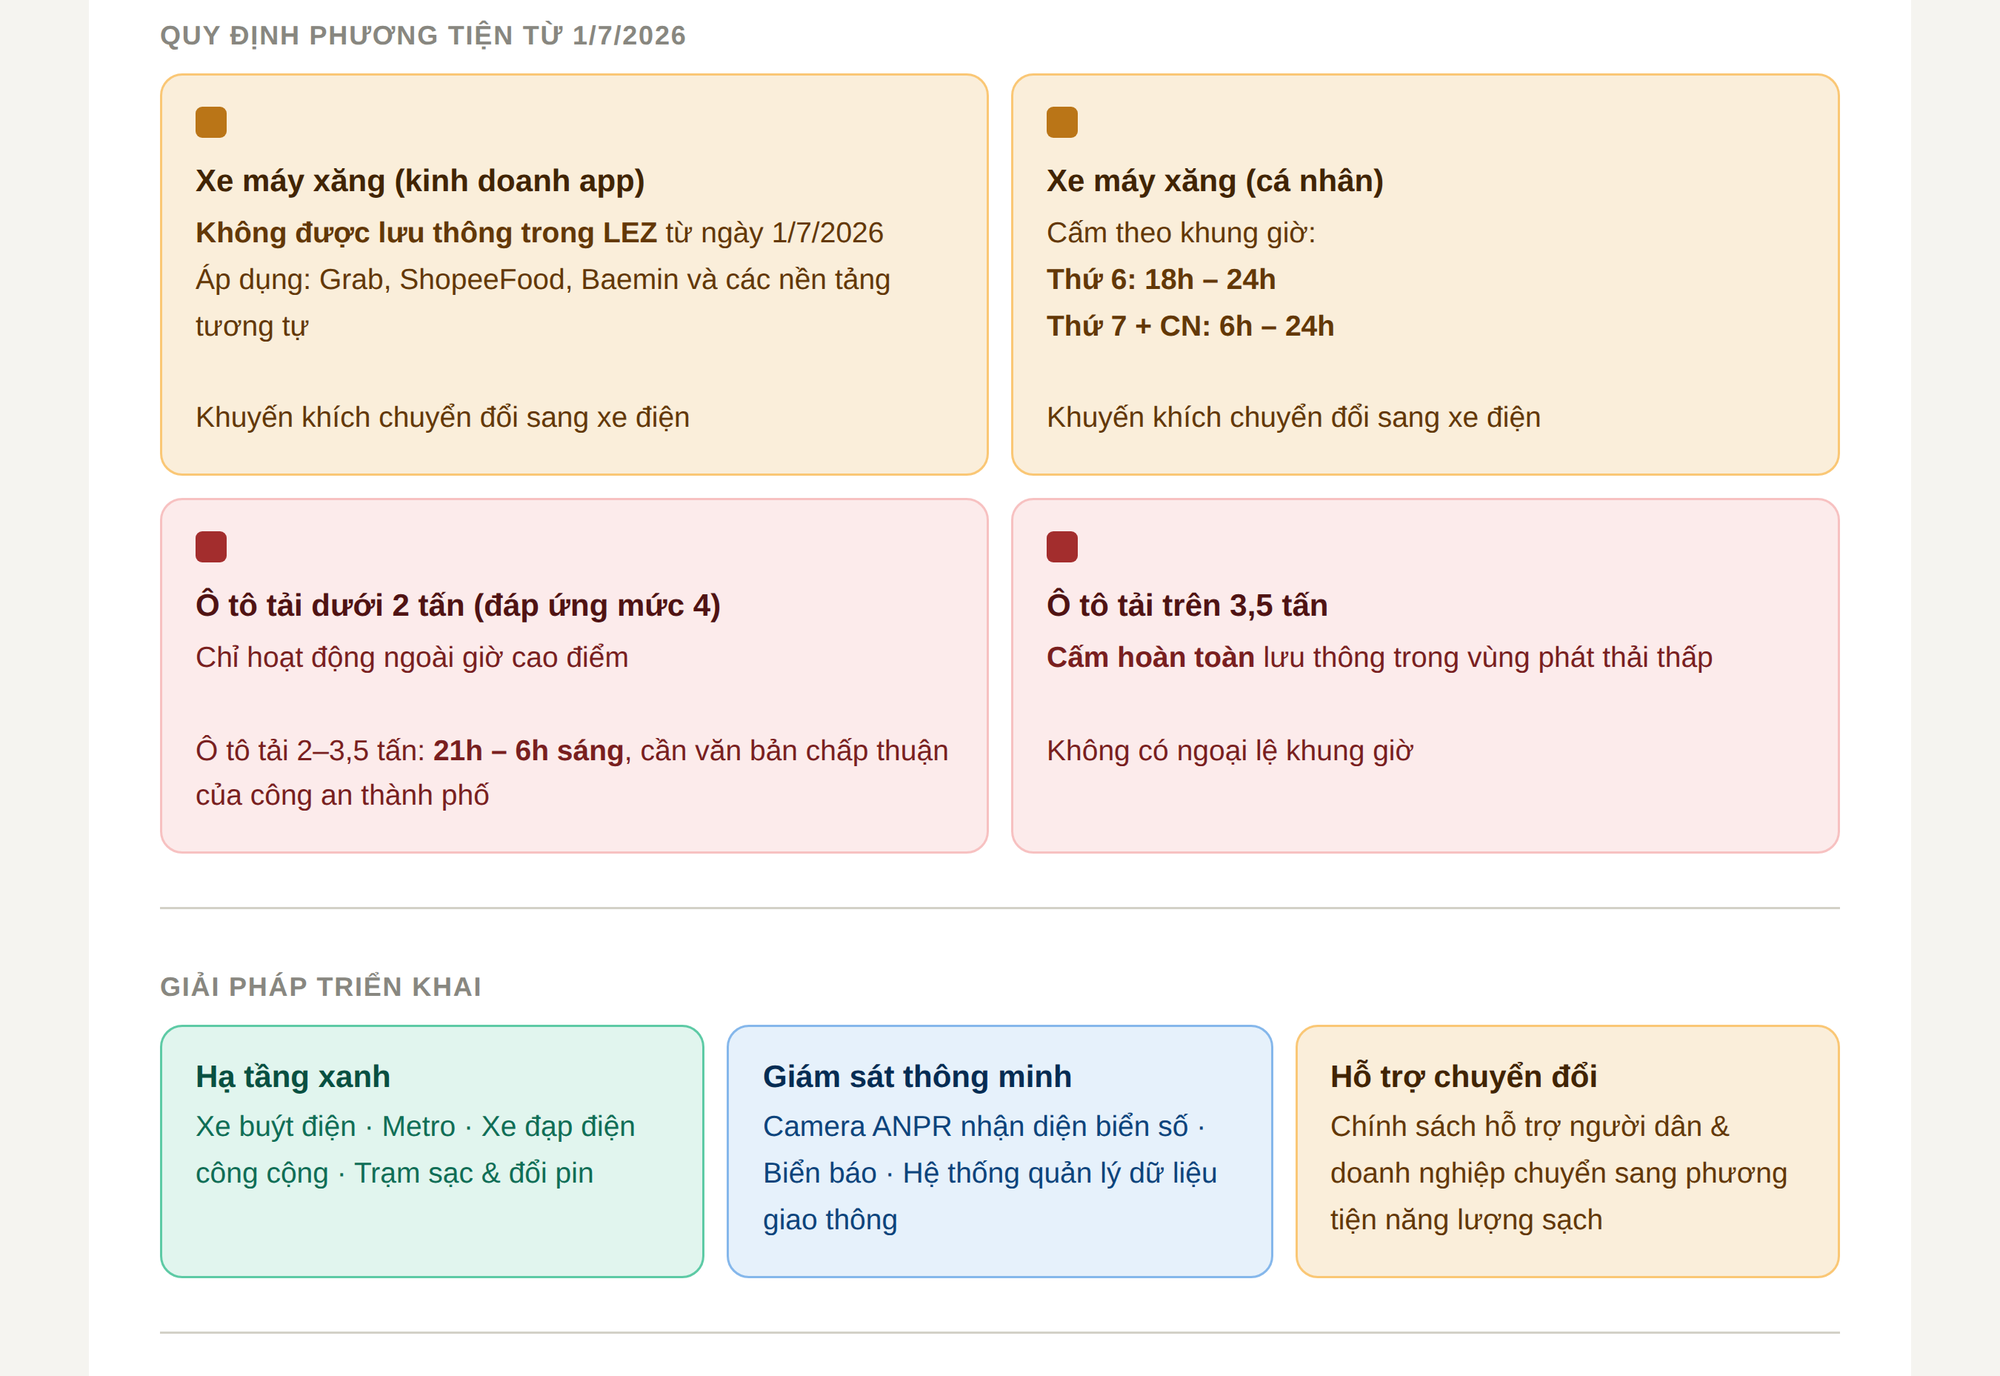The height and width of the screenshot is (1376, 2000).
Task: Click the "GIẢI PHÁP TRIỂN KHAI" section heading
Action: pyautogui.click(x=321, y=987)
